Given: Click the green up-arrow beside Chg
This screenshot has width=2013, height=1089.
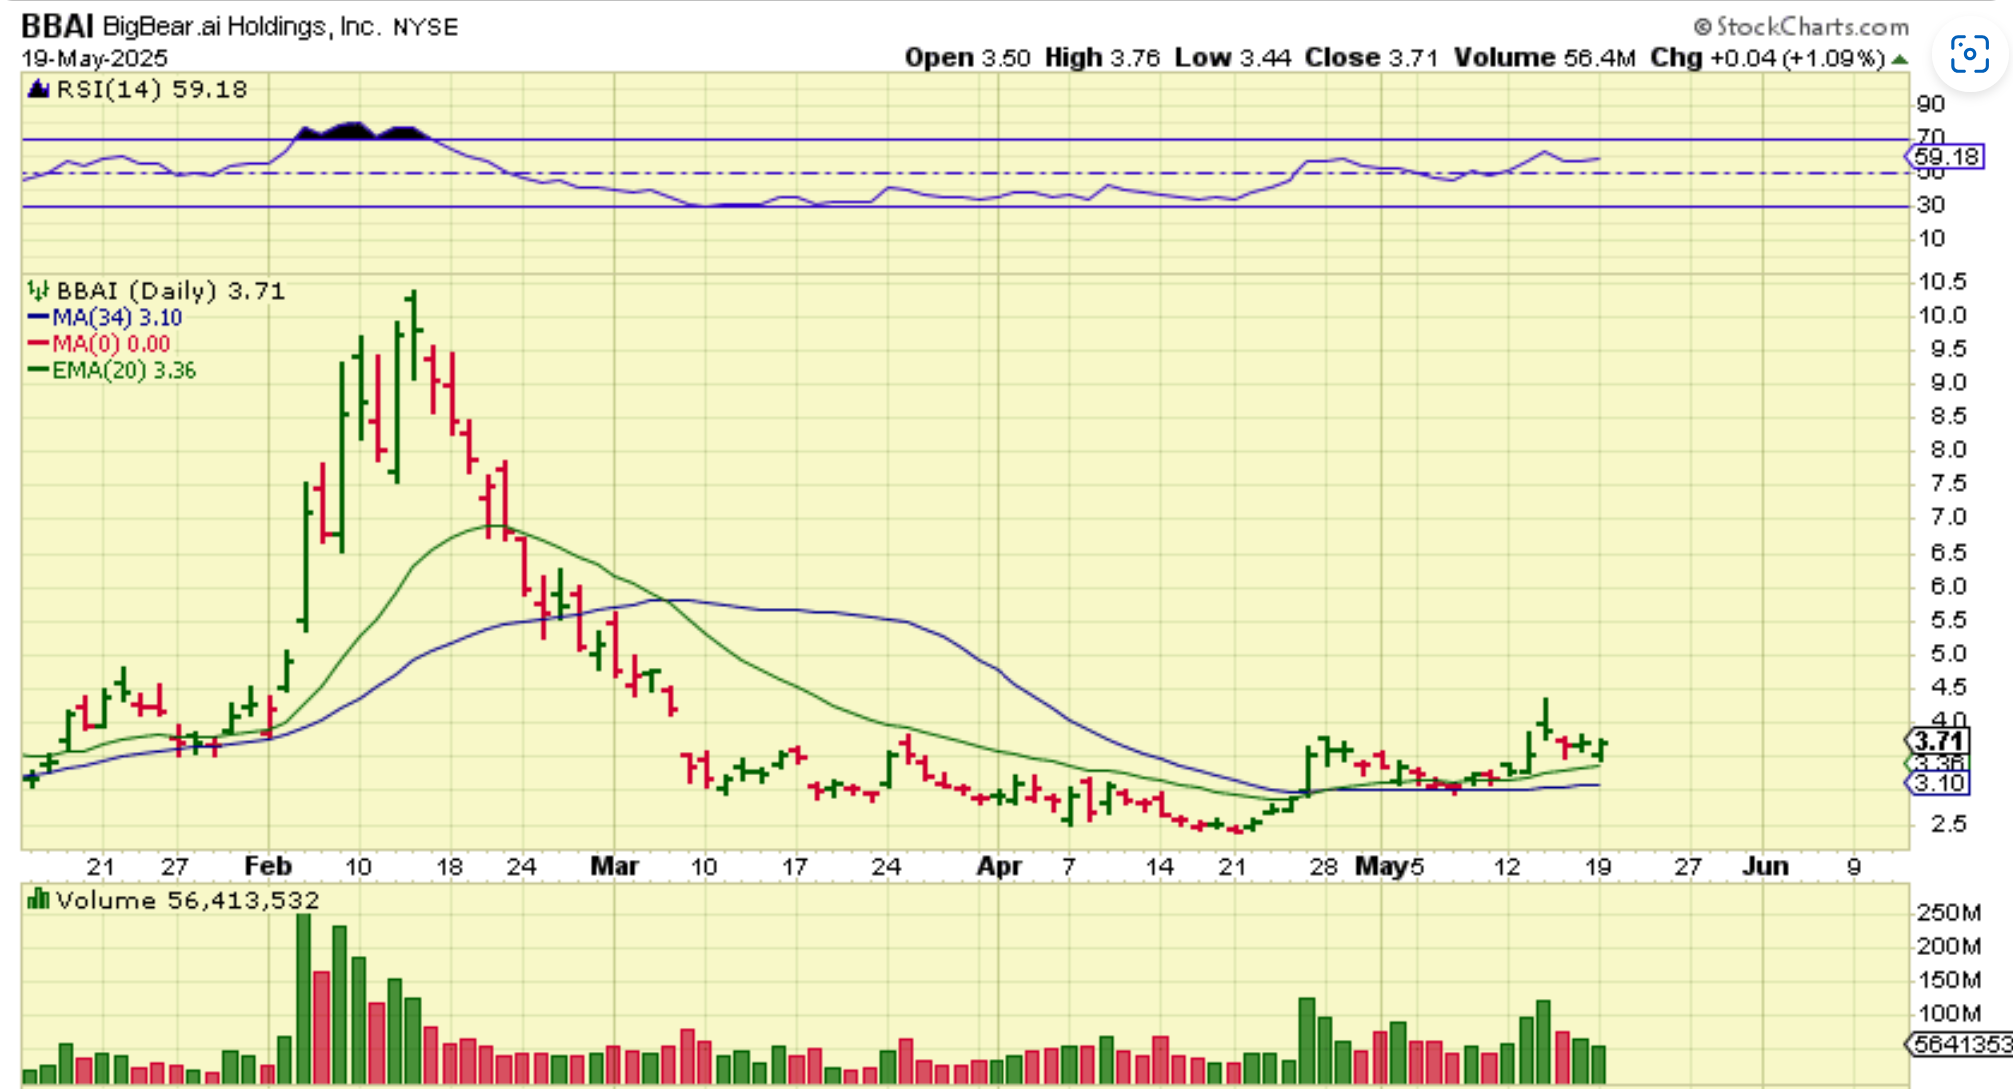Looking at the screenshot, I should pos(1900,60).
